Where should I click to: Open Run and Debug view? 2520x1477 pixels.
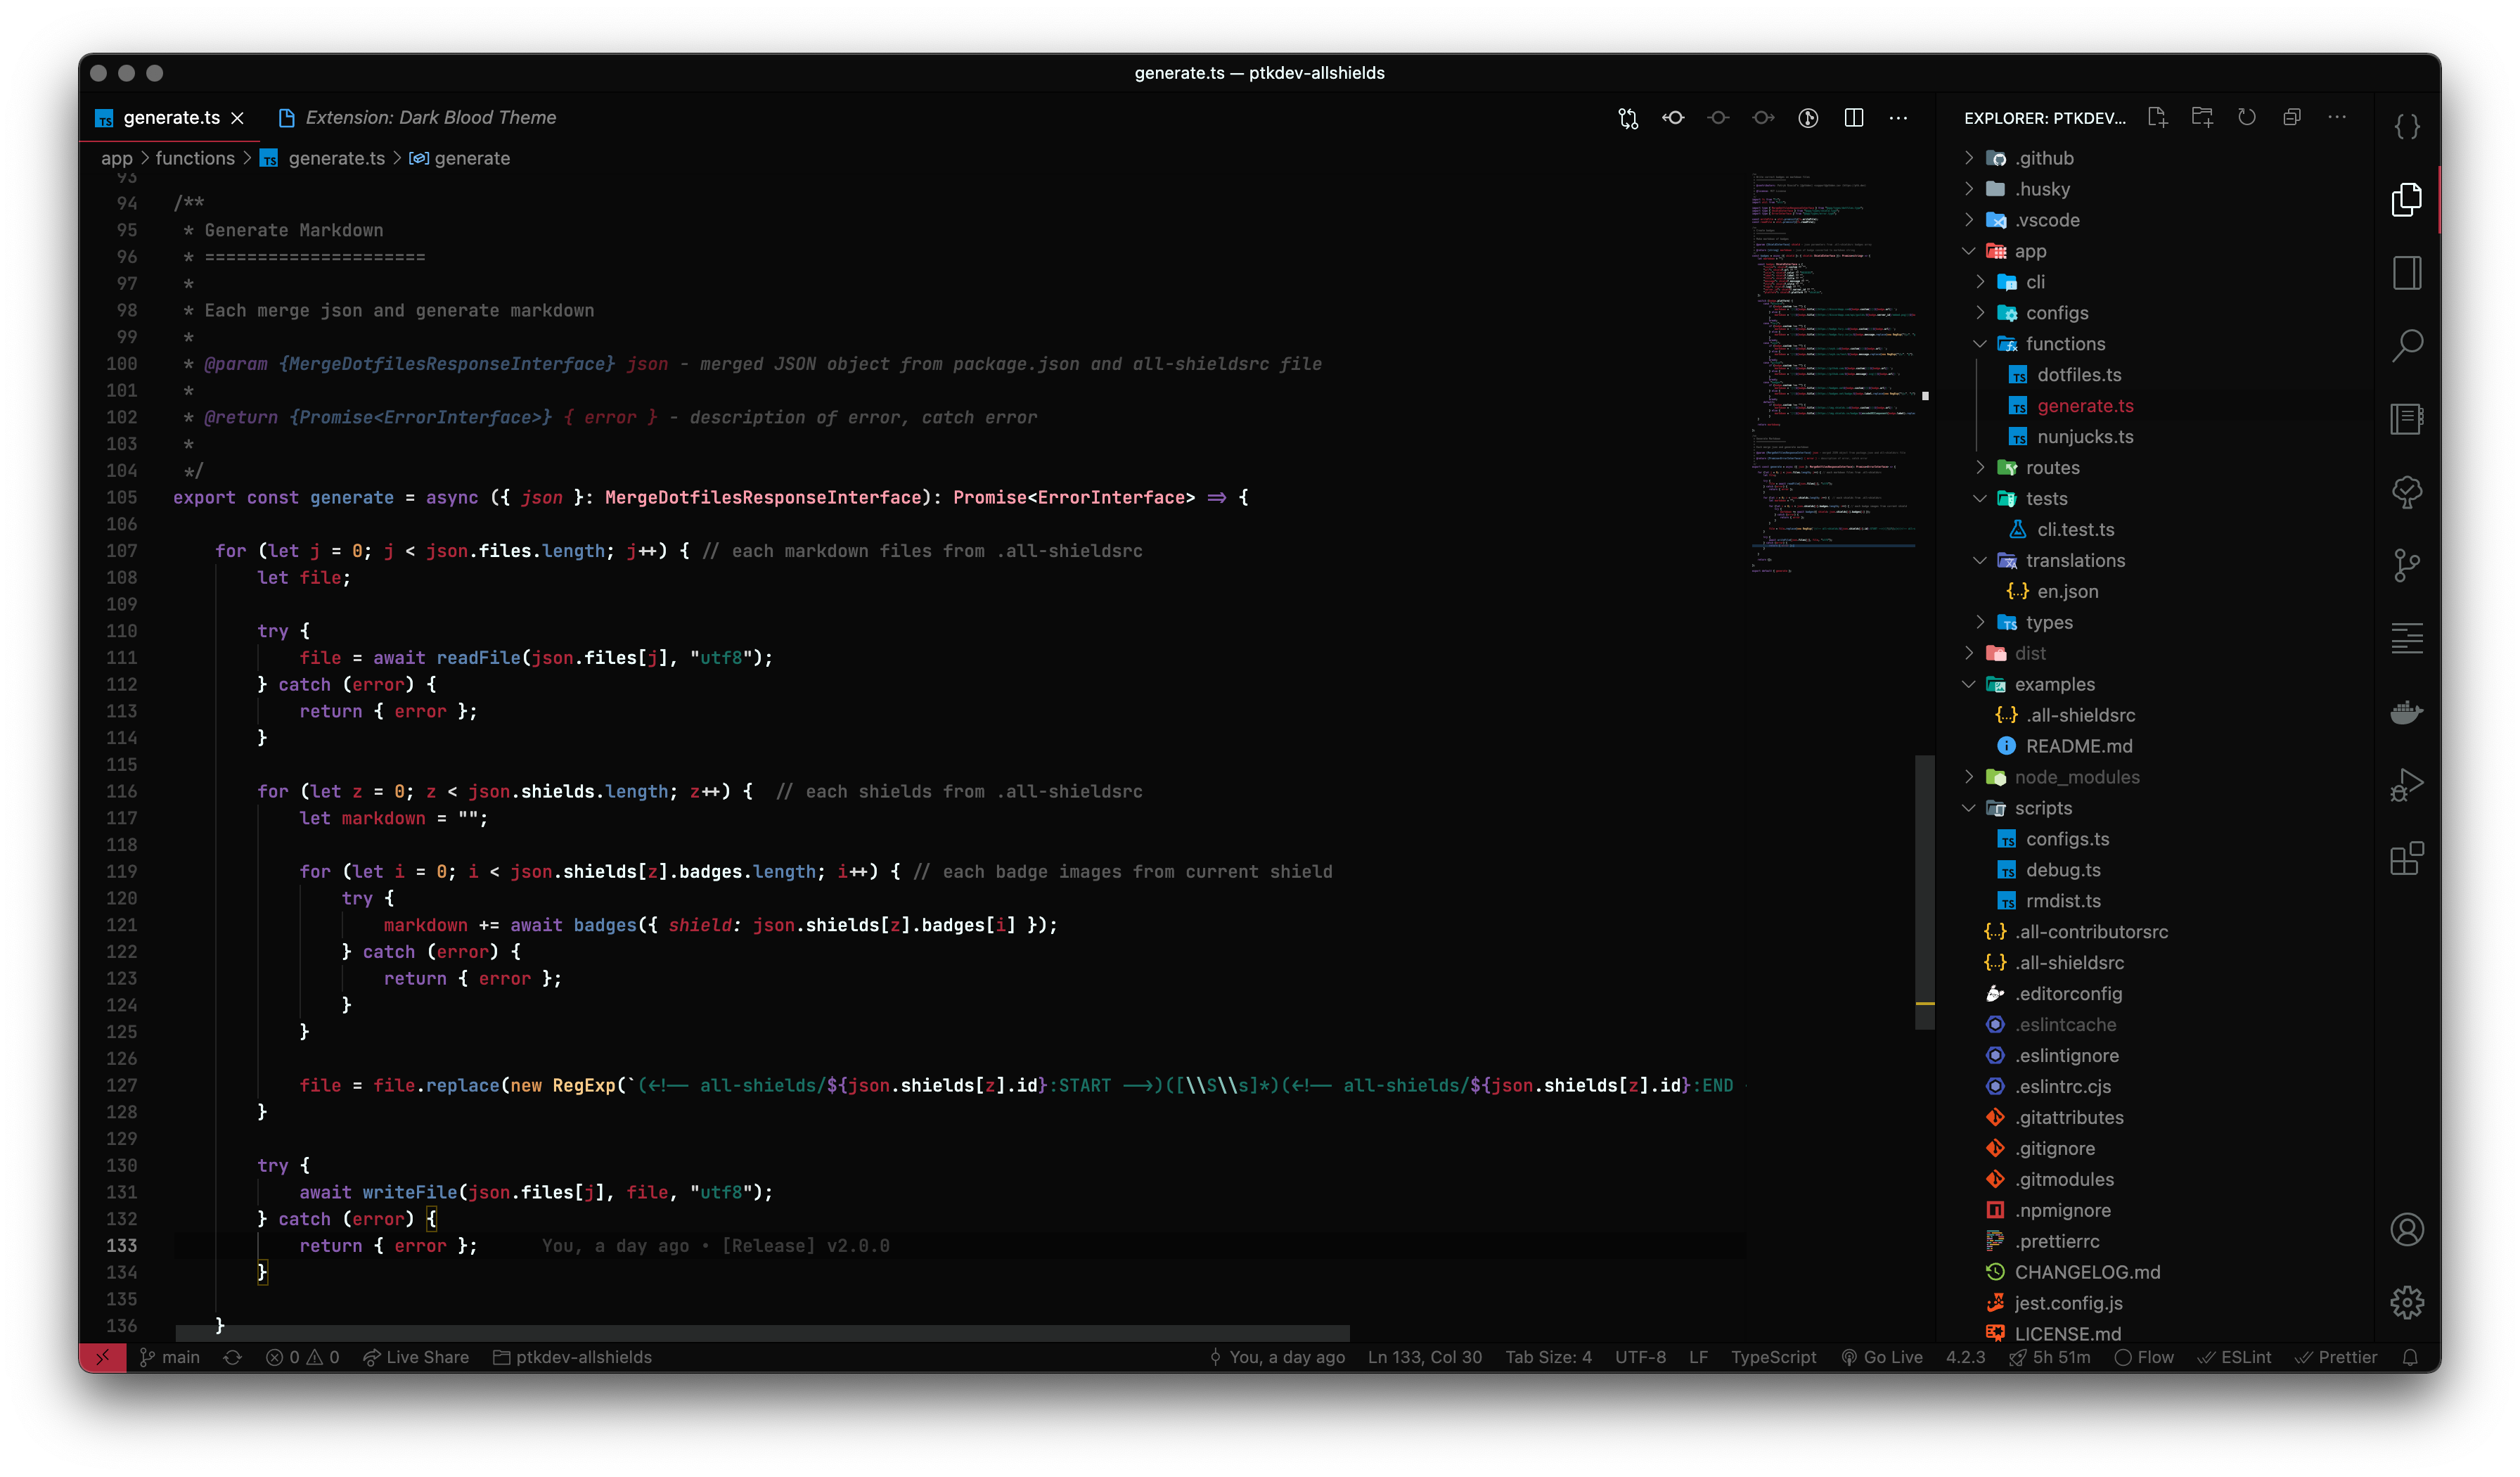[2406, 785]
